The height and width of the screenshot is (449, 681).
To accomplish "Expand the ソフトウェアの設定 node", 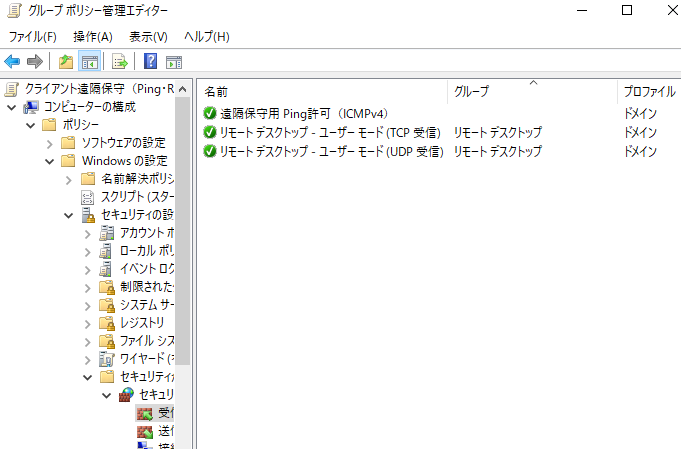I will 50,143.
